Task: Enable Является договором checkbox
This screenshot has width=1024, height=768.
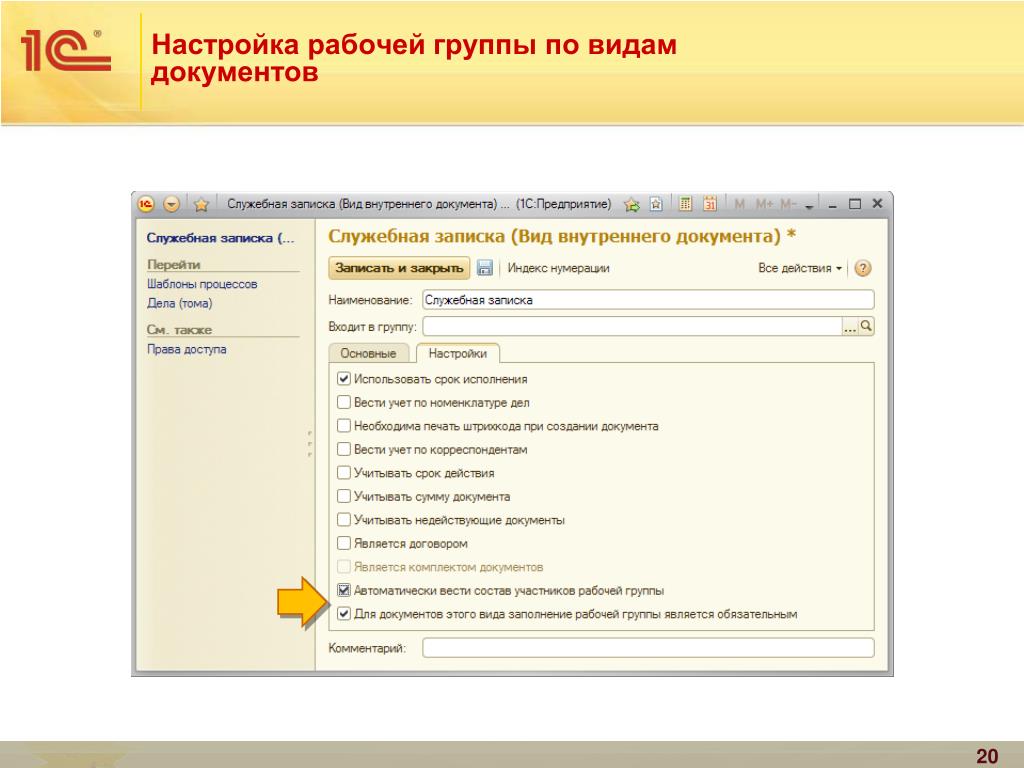Action: click(344, 543)
